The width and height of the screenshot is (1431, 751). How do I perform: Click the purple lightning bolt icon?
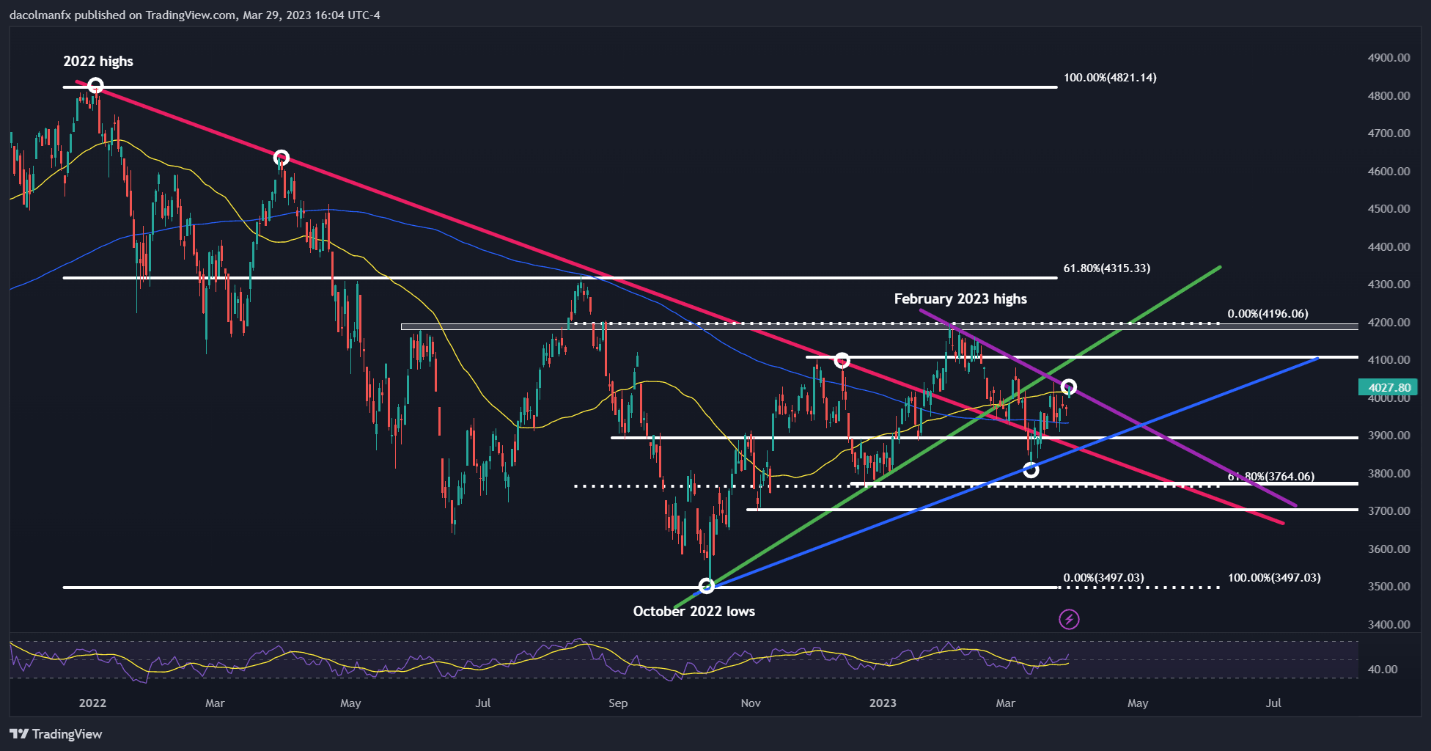[1069, 619]
